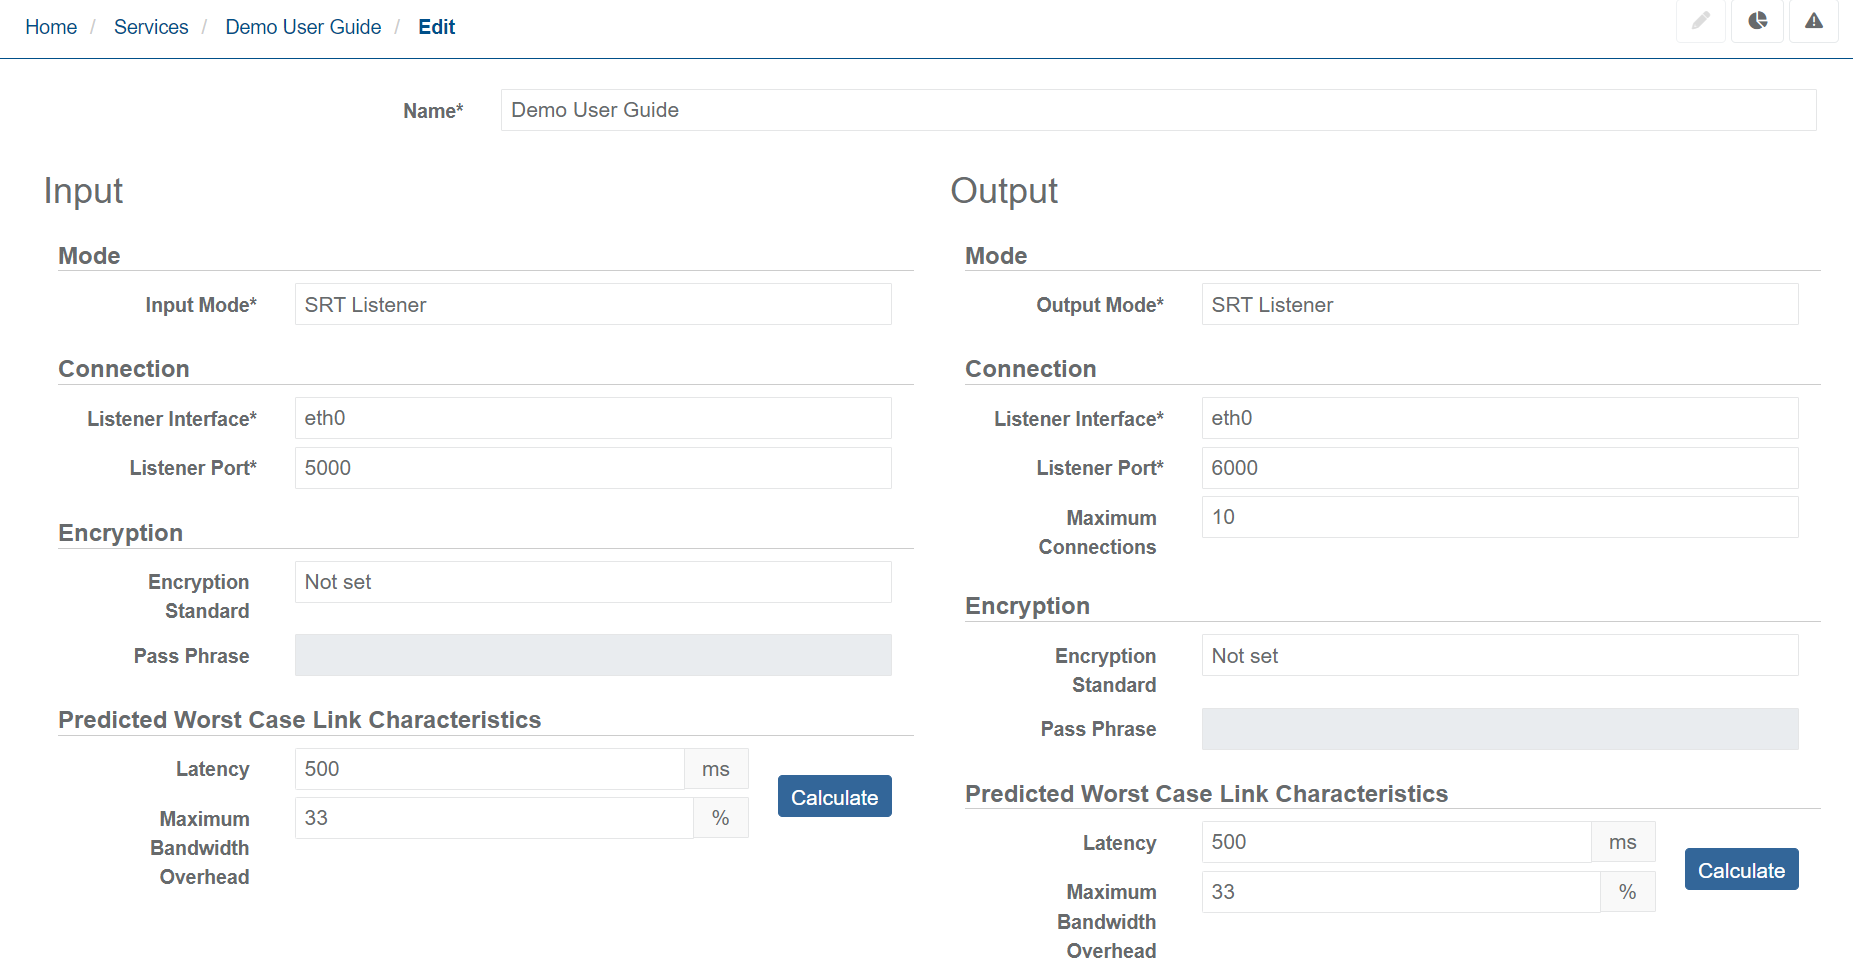Click the Input Listener Port field
The image size is (1853, 970).
[x=592, y=468]
